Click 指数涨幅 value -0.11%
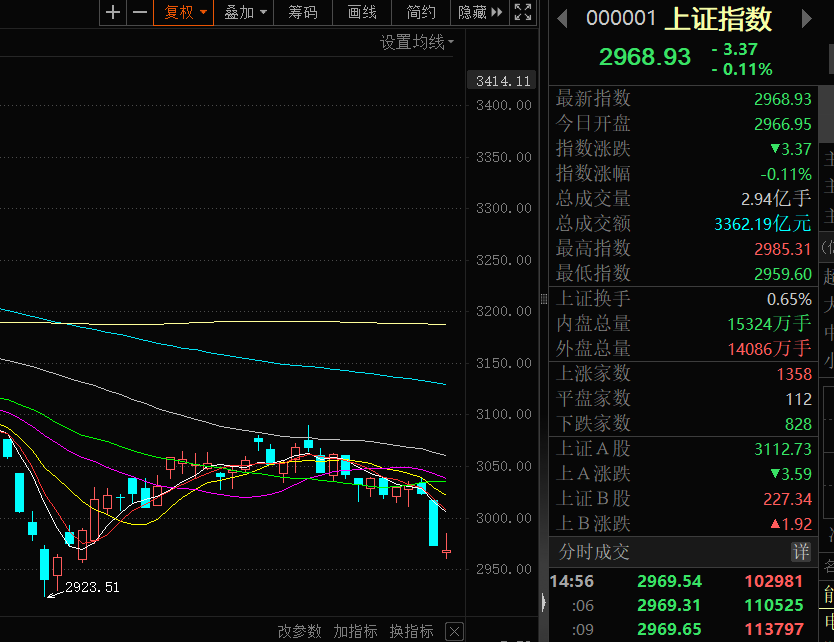This screenshot has width=834, height=642. (786, 174)
